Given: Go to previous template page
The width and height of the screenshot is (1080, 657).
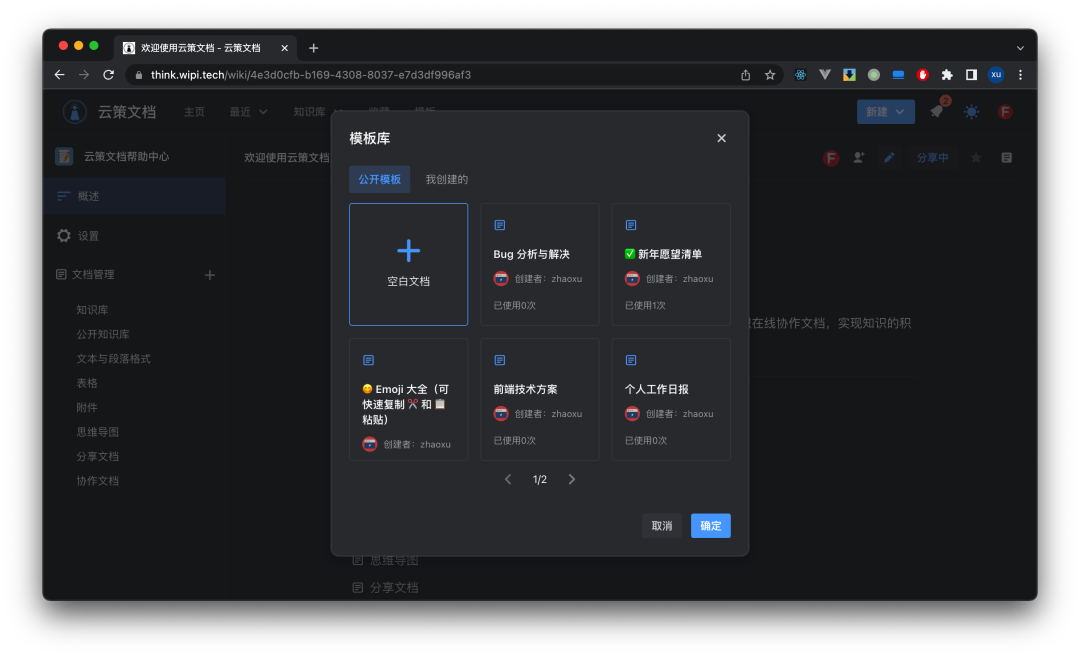Looking at the screenshot, I should pos(508,479).
